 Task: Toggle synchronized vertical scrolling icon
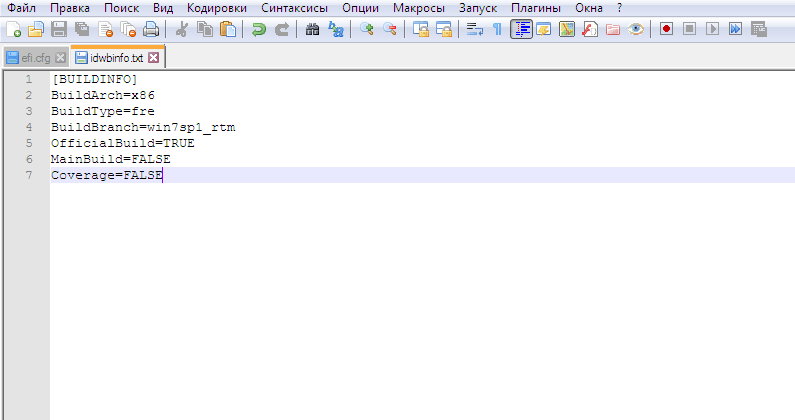[x=420, y=29]
